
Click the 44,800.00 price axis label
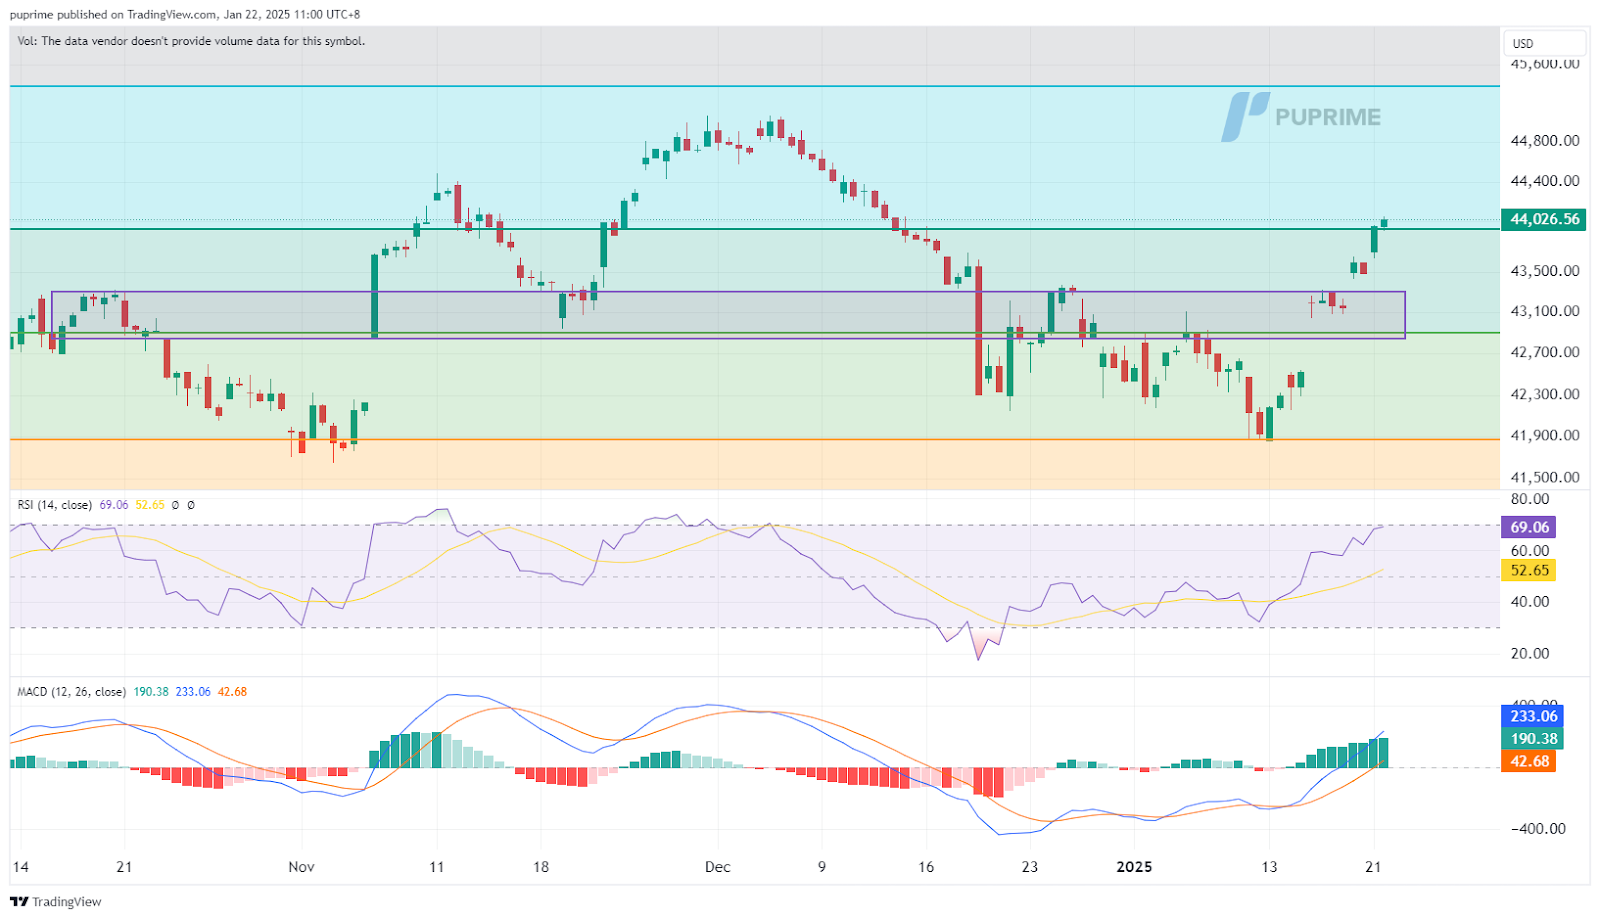[x=1544, y=141]
